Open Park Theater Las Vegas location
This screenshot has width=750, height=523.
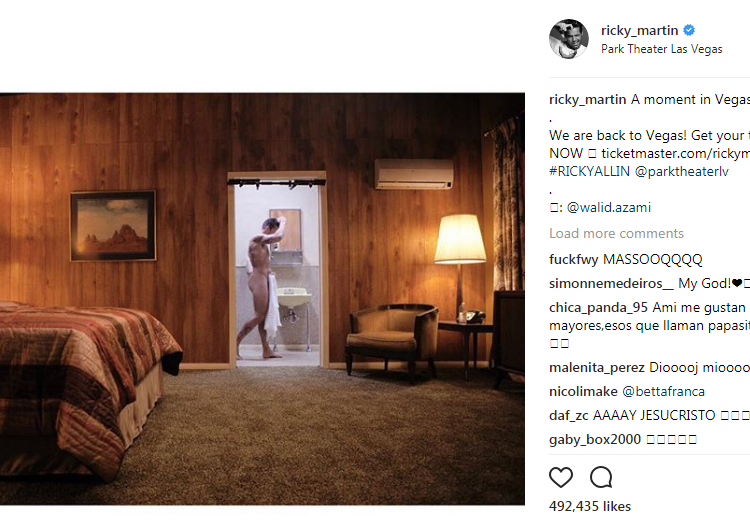(x=662, y=49)
